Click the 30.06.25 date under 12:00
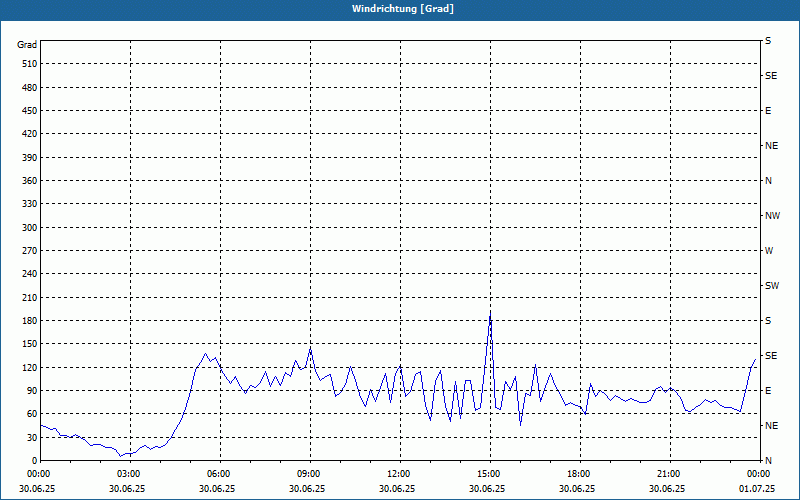 (x=397, y=488)
